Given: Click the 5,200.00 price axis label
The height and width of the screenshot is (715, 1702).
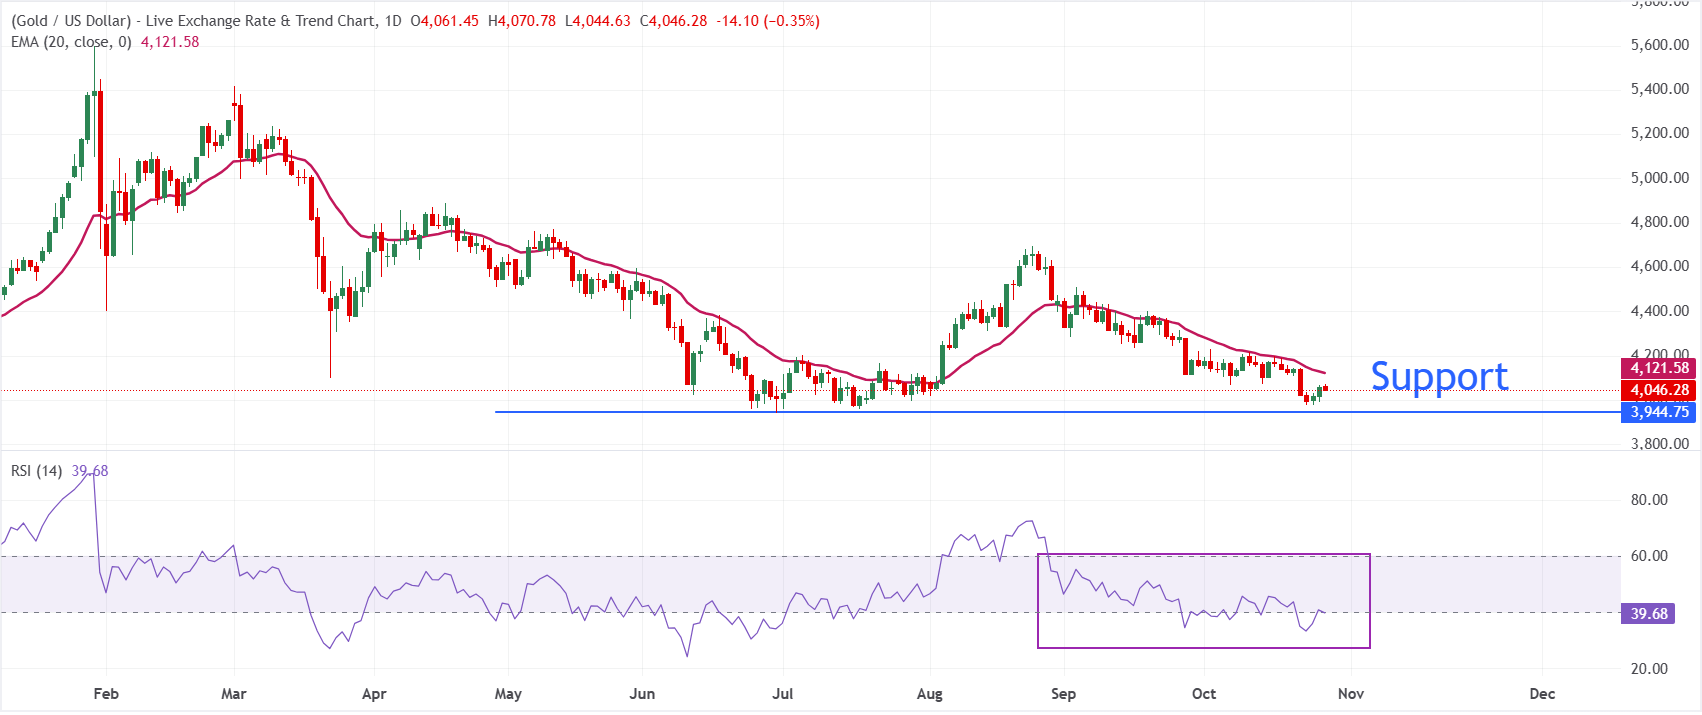Looking at the screenshot, I should point(1660,133).
